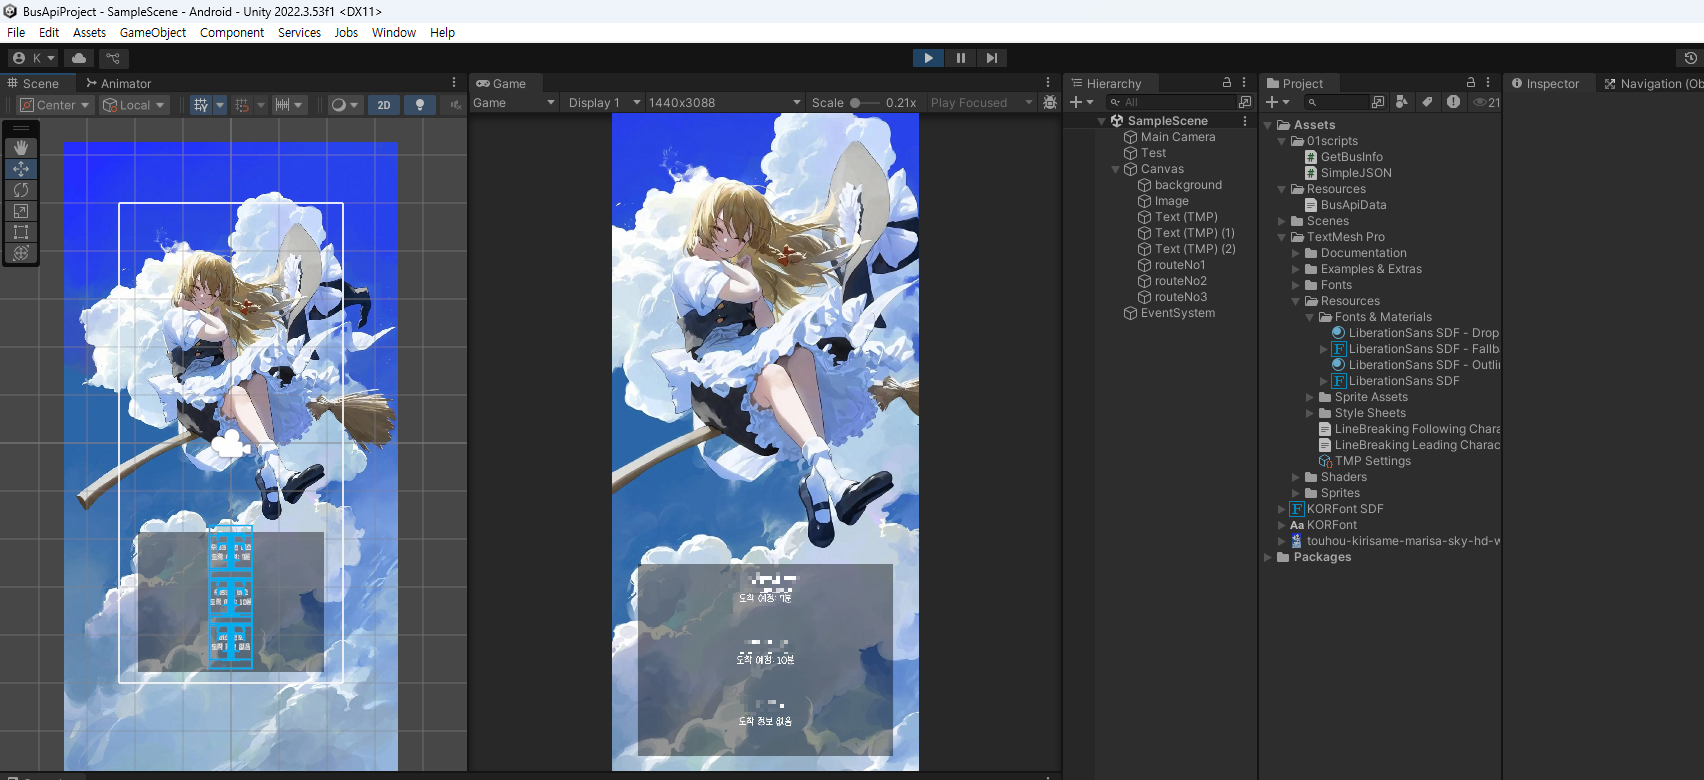Click the Pause button
The width and height of the screenshot is (1704, 780).
pos(960,58)
